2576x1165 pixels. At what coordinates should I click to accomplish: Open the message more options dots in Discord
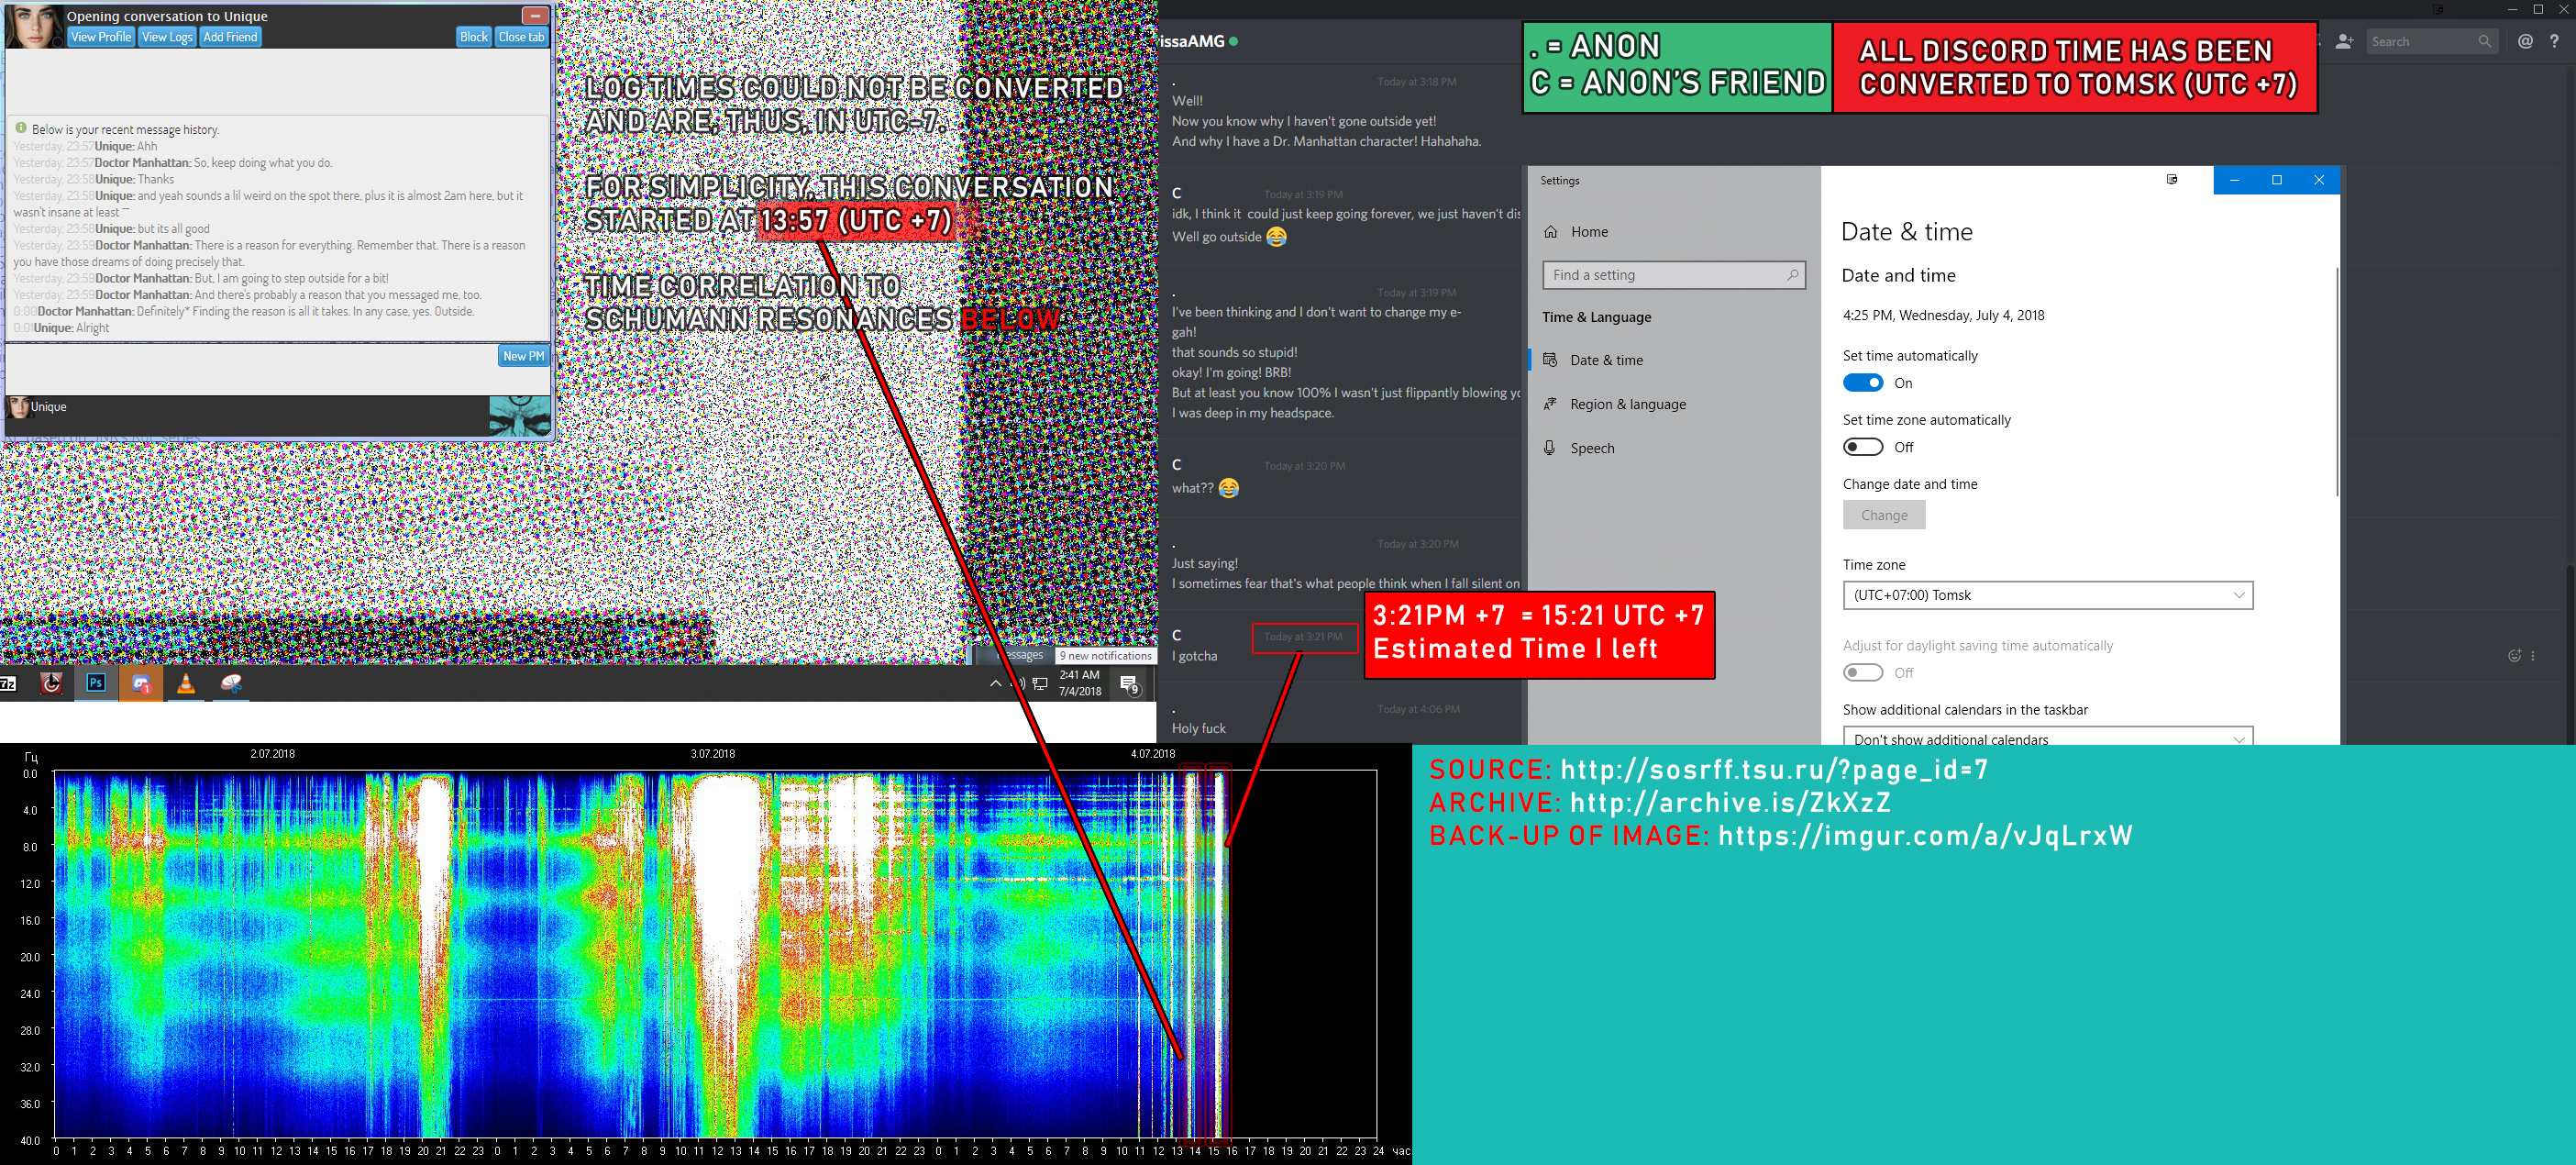click(x=2533, y=656)
